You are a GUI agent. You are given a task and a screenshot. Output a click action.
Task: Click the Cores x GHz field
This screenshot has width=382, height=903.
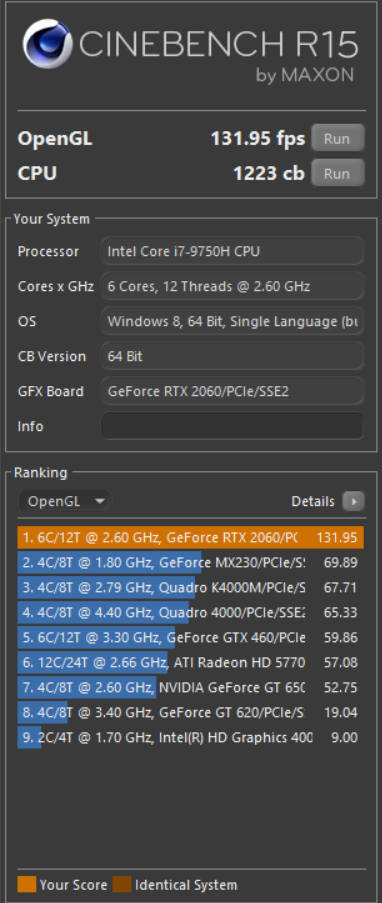click(x=232, y=286)
